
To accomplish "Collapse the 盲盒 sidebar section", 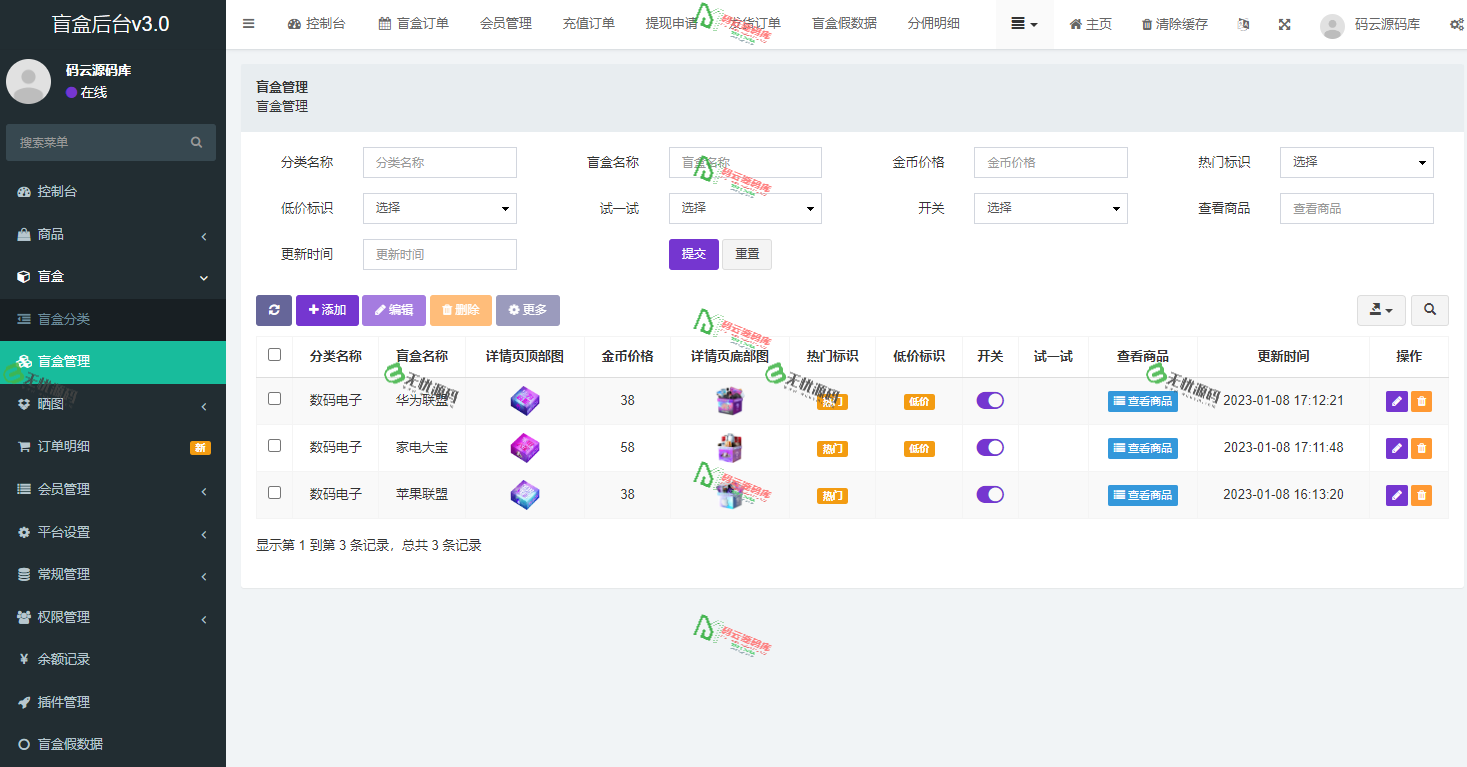I will [110, 277].
